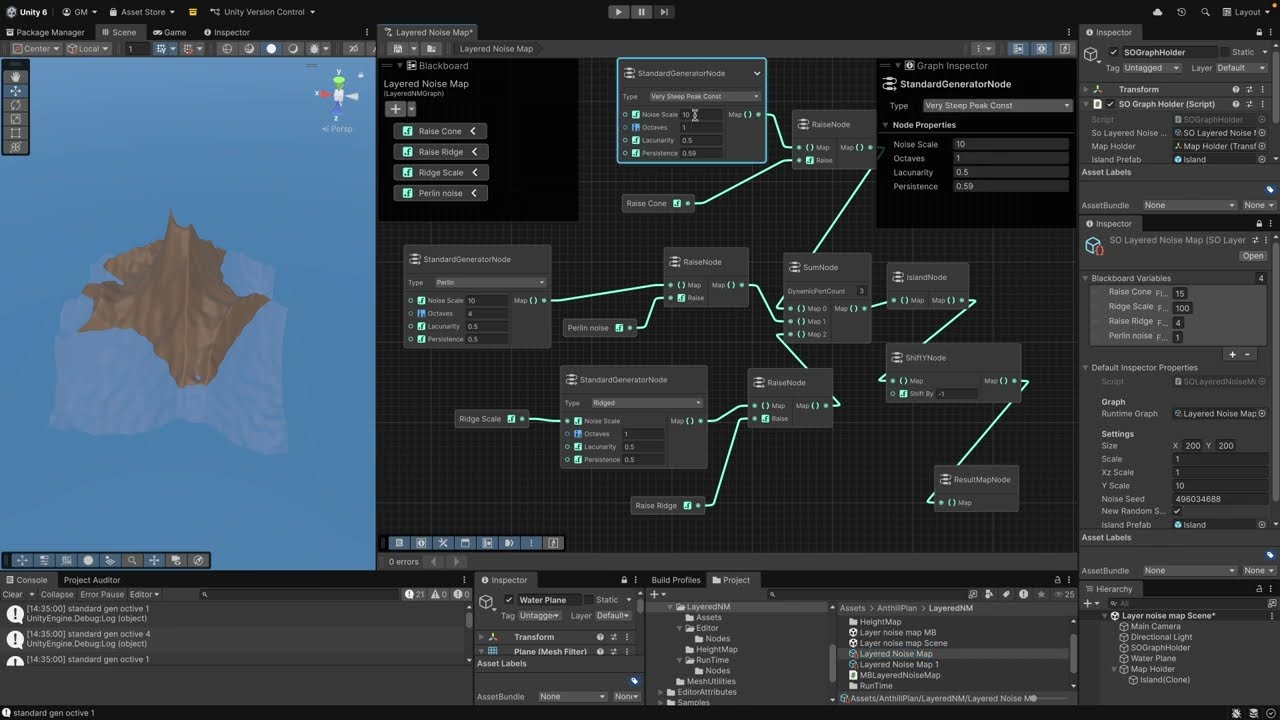The height and width of the screenshot is (720, 1280).
Task: Toggle Collapse in Console toolbar
Action: coord(57,594)
